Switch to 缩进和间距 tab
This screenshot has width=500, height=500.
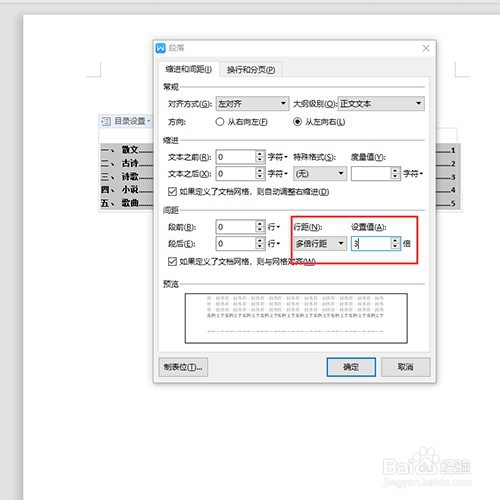[189, 69]
